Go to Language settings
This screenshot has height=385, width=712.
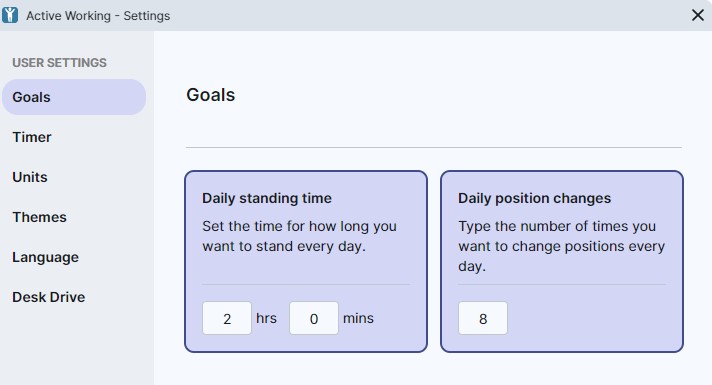pyautogui.click(x=74, y=257)
